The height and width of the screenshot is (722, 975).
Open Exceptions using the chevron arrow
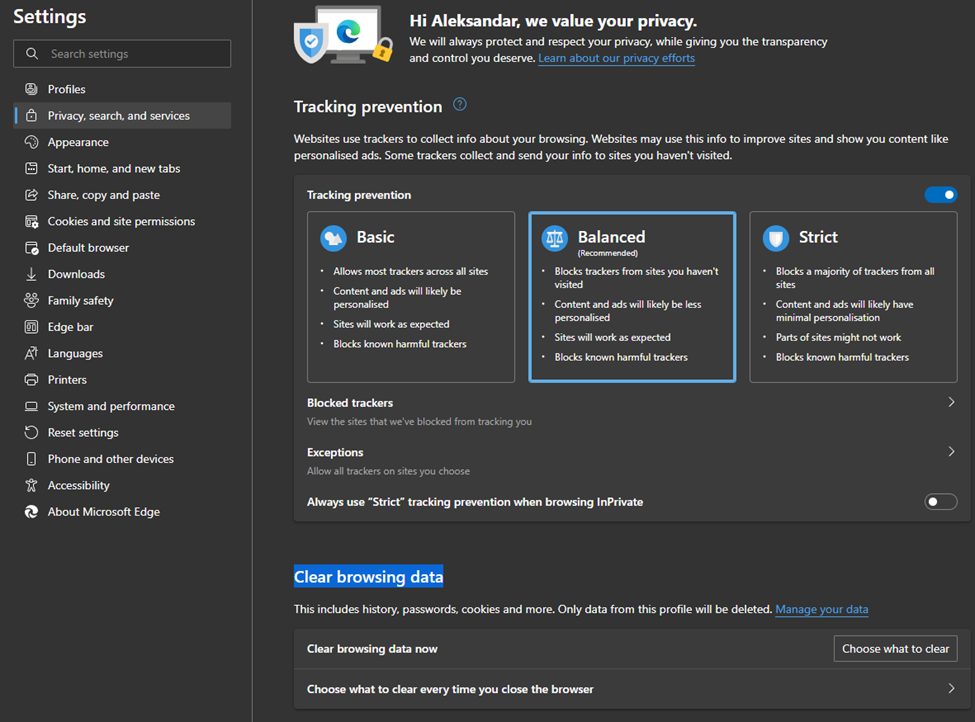point(951,451)
